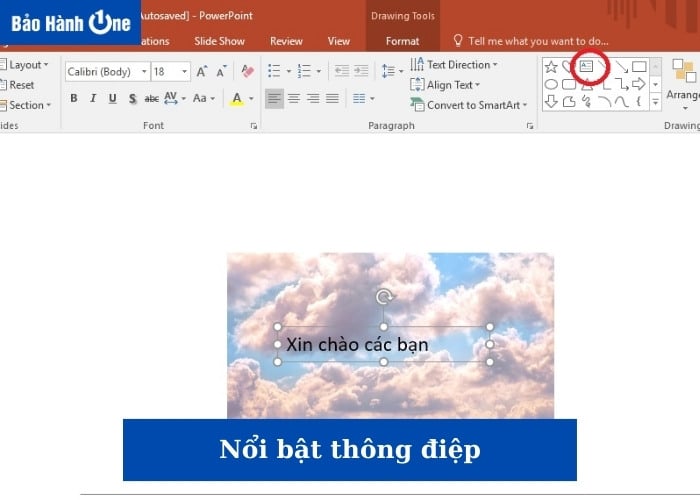The height and width of the screenshot is (500, 700).
Task: Open the Review tab
Action: (286, 41)
